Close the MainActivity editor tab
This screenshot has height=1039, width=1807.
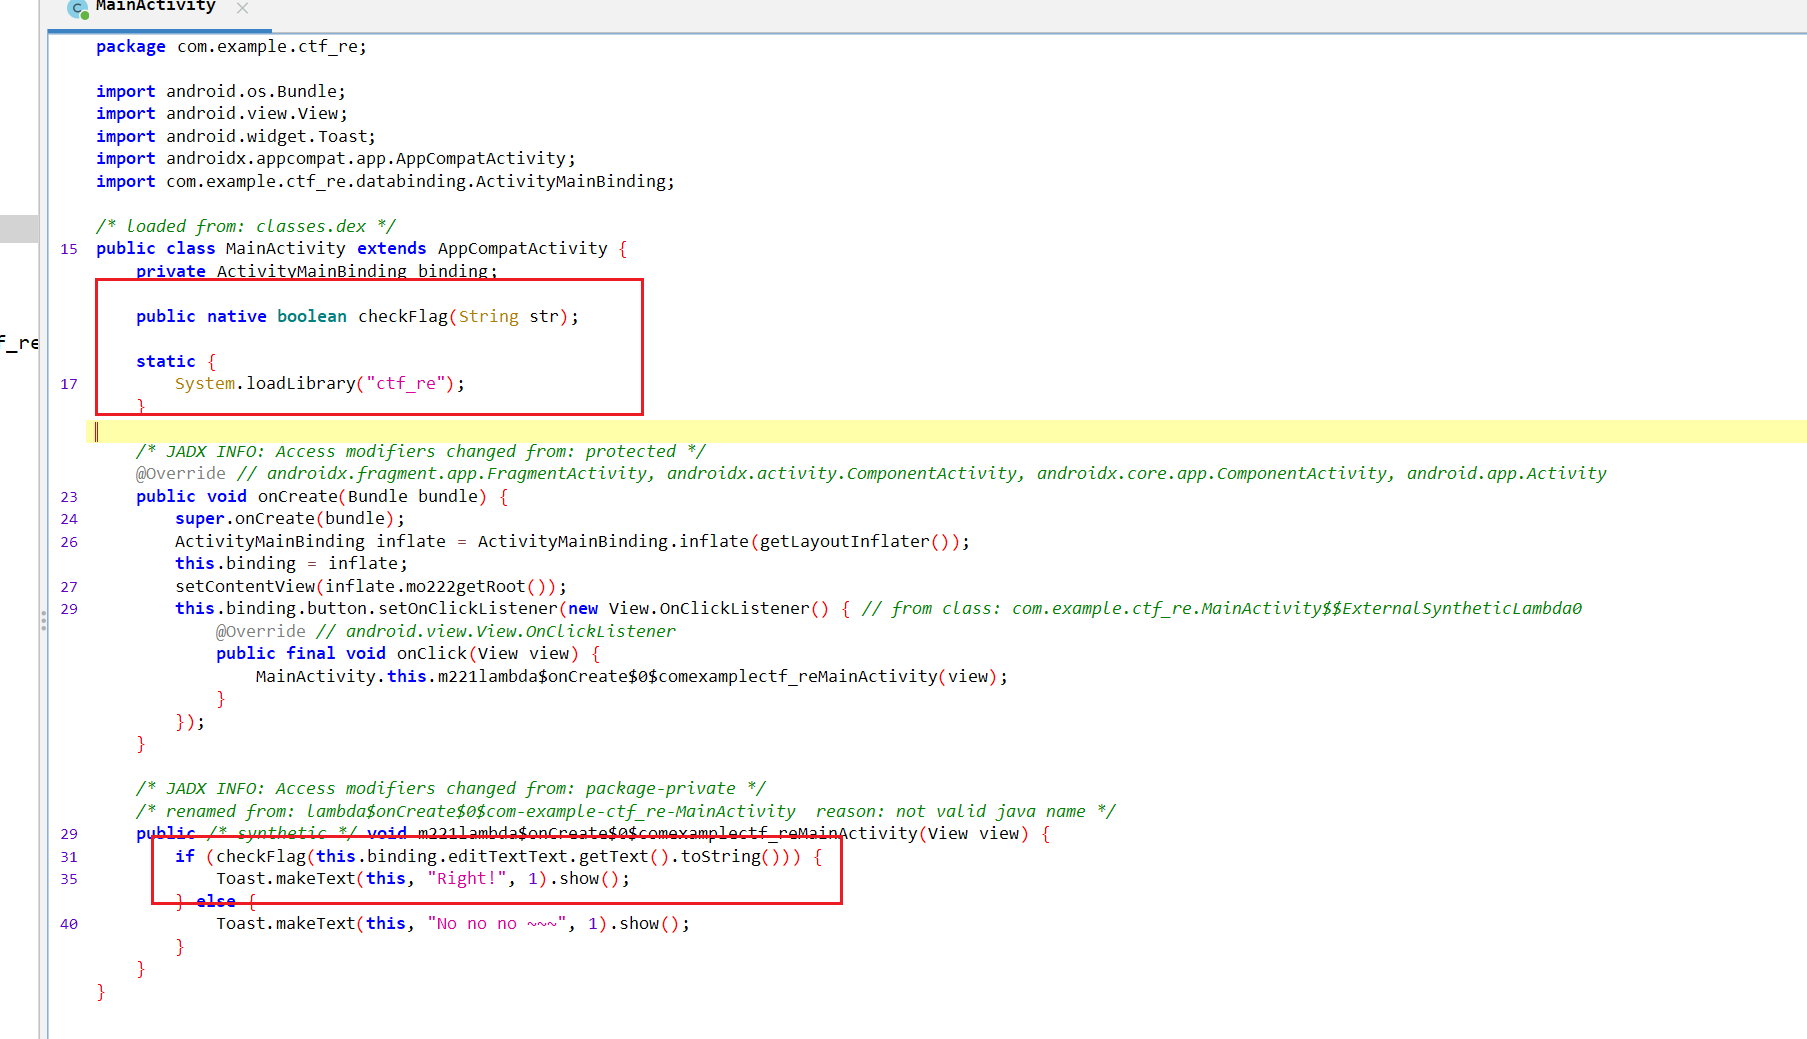(242, 8)
